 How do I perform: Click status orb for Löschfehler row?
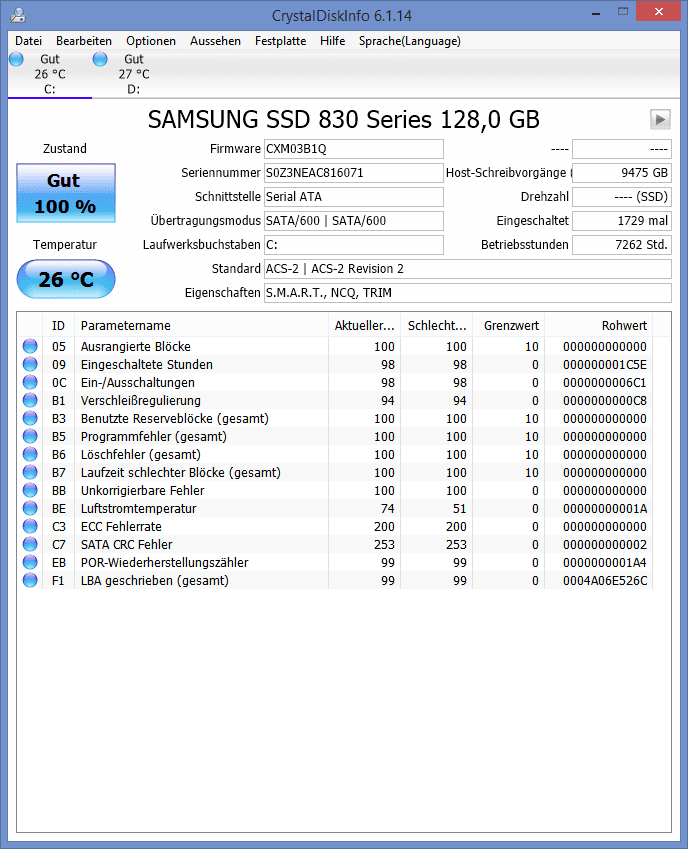(x=30, y=454)
